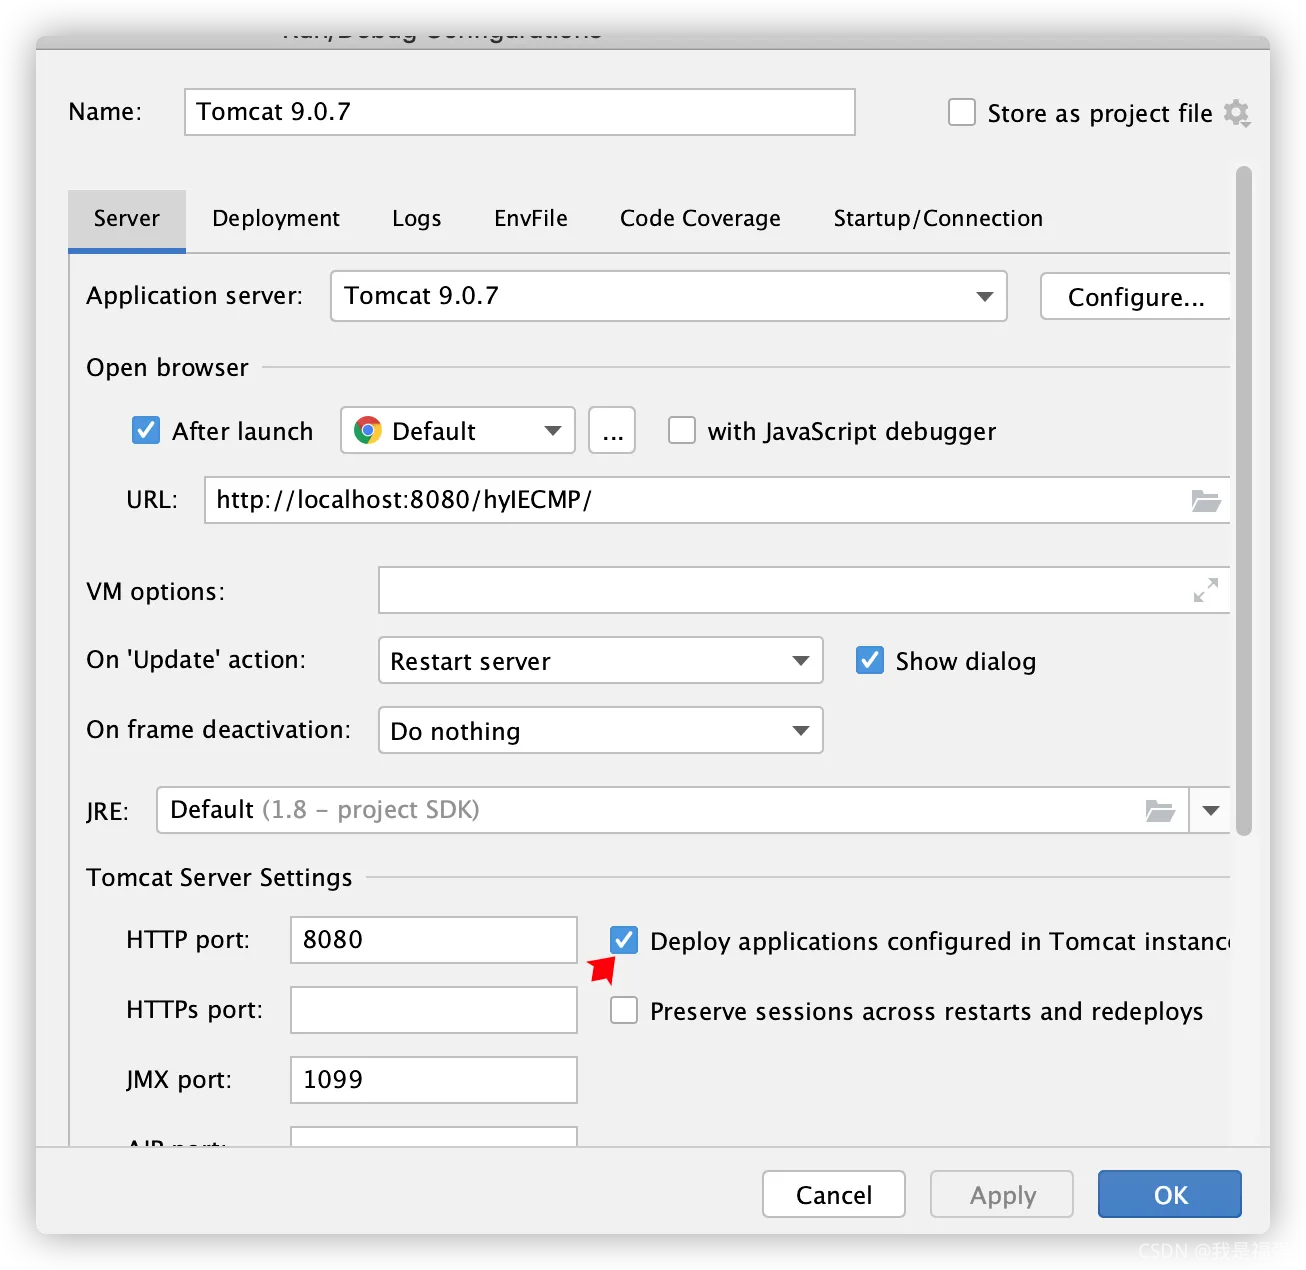The image size is (1306, 1270).
Task: Click the expand icon in VM options field
Action: (x=1206, y=590)
